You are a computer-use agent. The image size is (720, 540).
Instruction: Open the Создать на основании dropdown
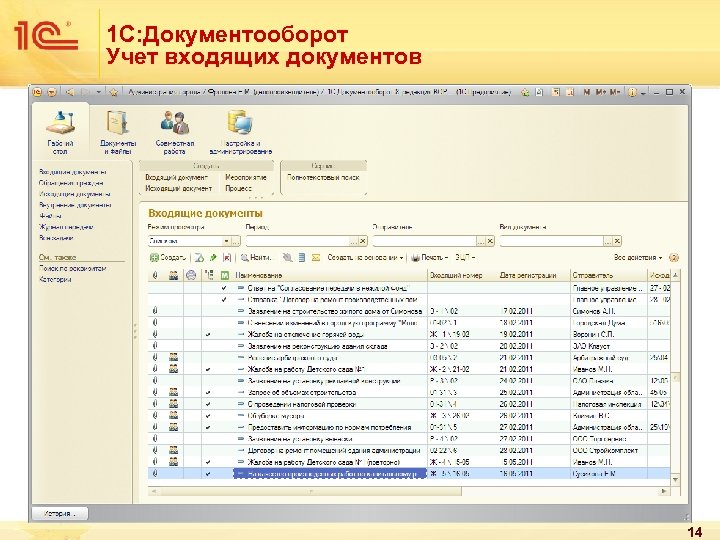[365, 258]
